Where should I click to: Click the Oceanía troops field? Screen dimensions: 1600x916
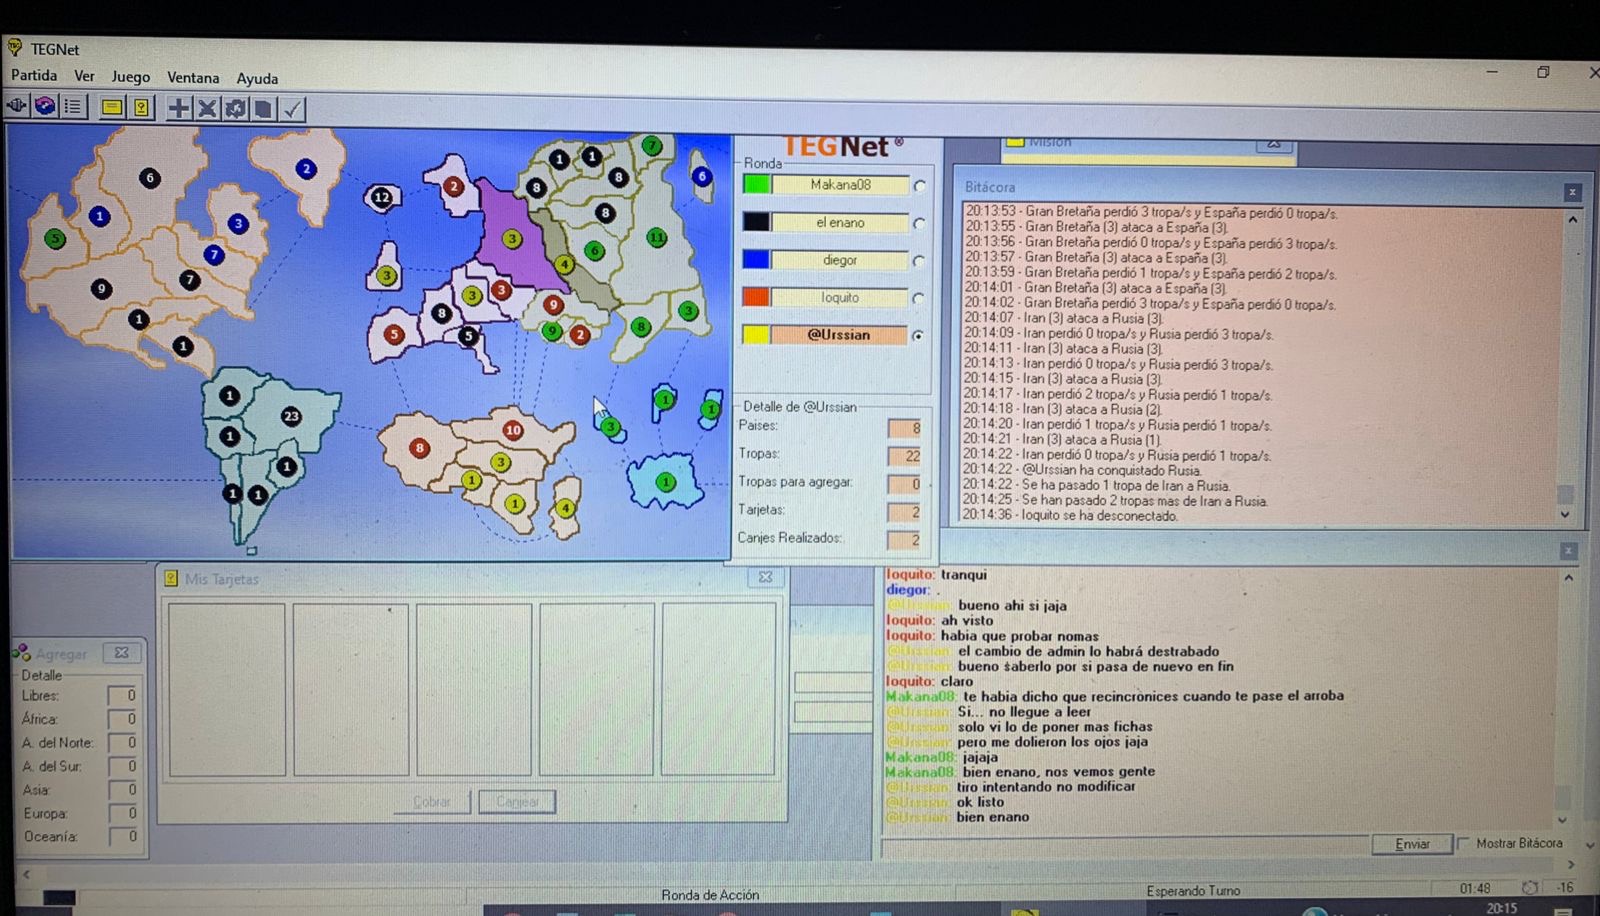tap(122, 836)
